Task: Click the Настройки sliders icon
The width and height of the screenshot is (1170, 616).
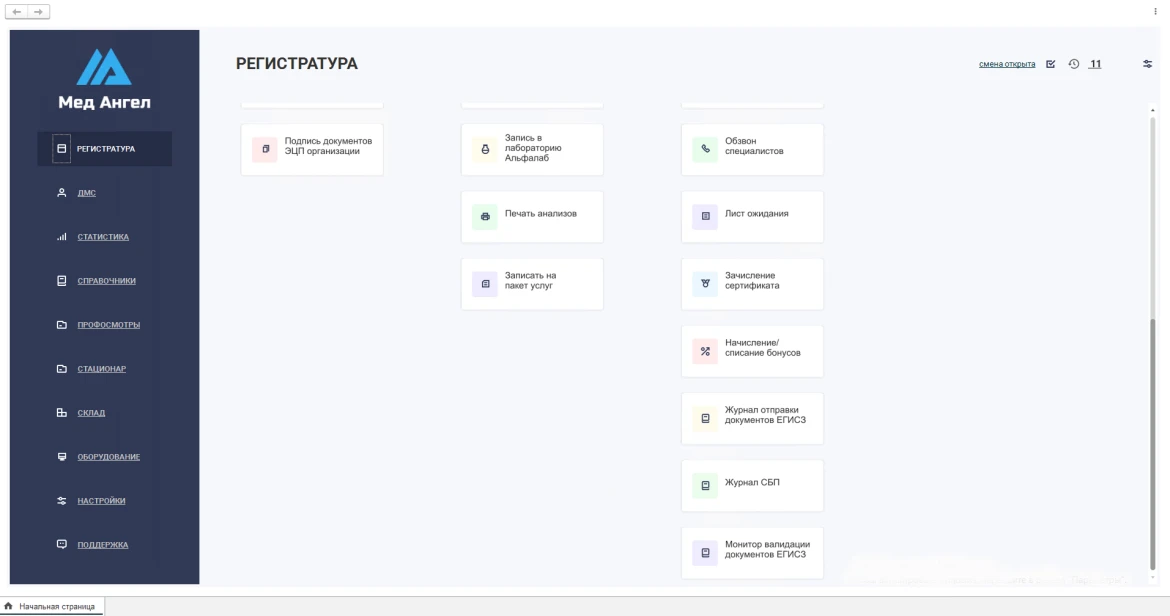Action: [62, 500]
